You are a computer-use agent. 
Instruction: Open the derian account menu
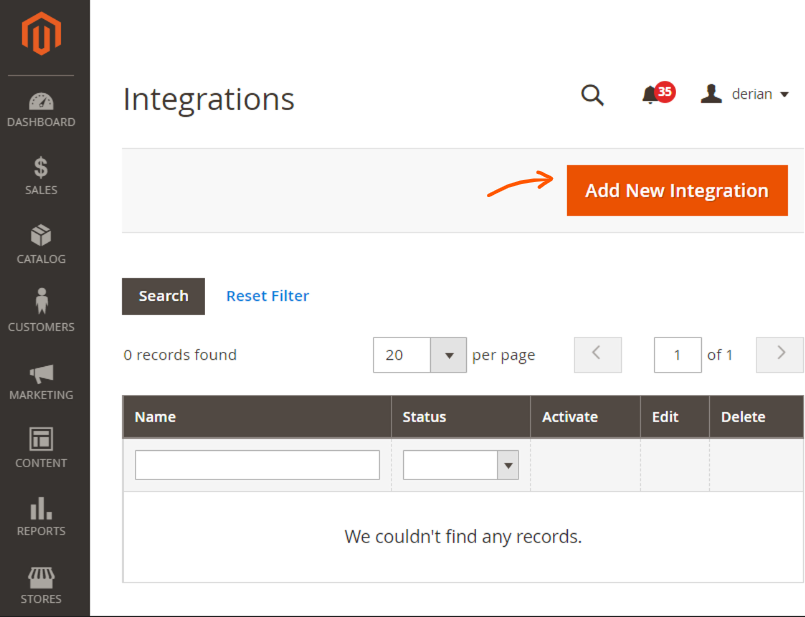pyautogui.click(x=744, y=94)
